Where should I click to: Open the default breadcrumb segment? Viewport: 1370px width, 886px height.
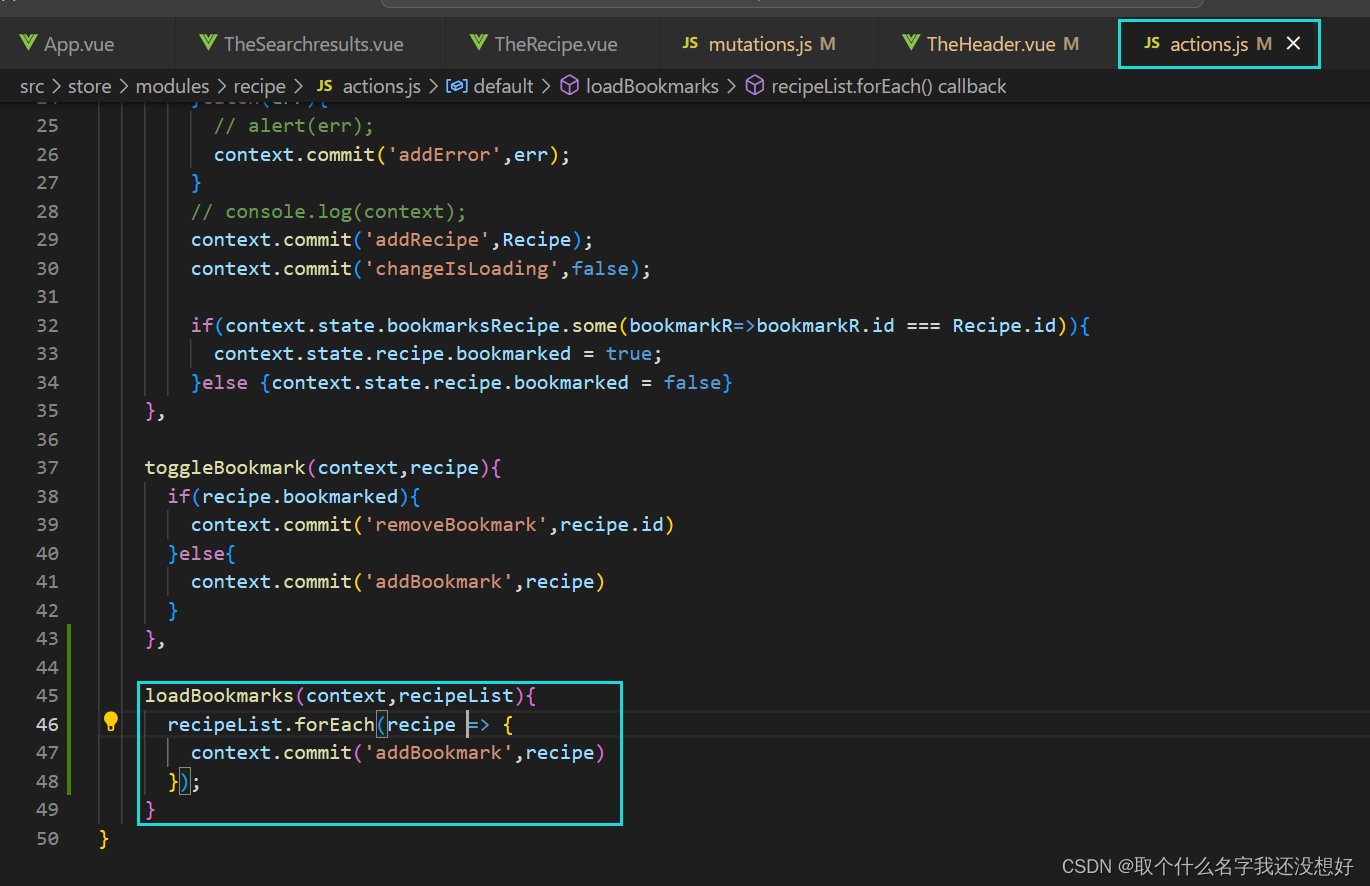[x=504, y=86]
